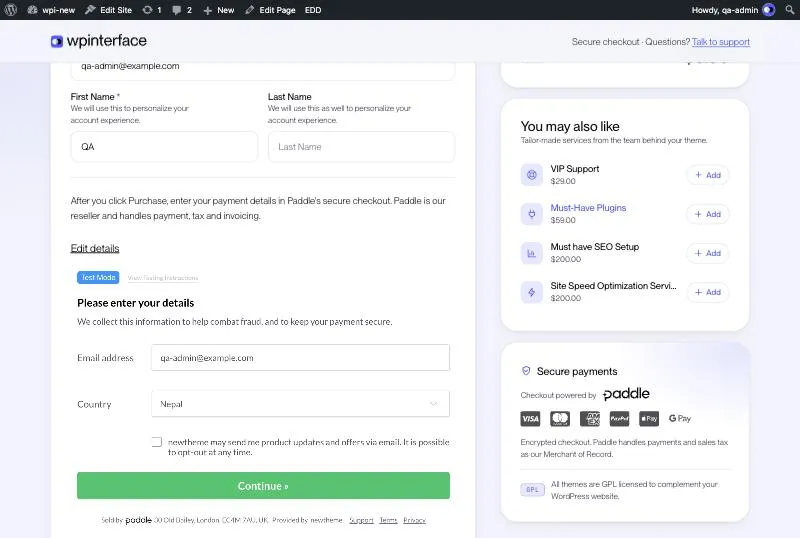800x538 pixels.
Task: Add Must-Have Plugins to the order
Action: point(708,214)
